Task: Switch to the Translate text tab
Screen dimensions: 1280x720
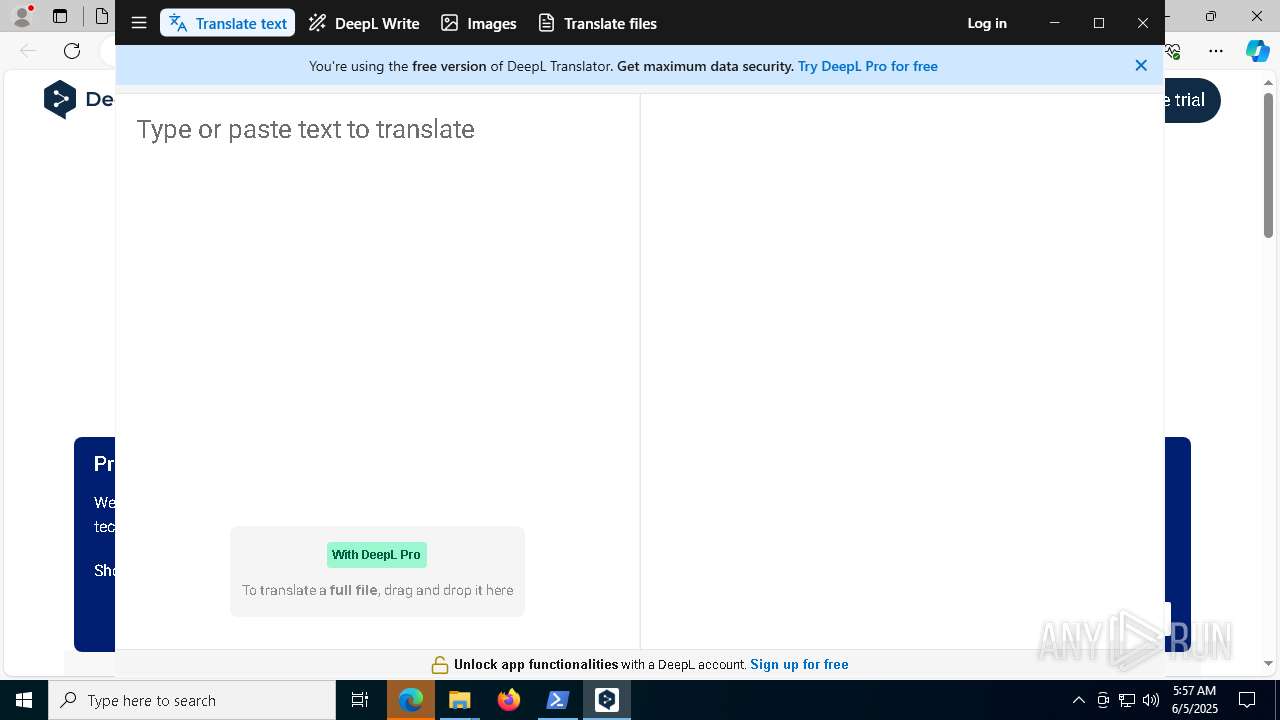Action: pyautogui.click(x=228, y=23)
